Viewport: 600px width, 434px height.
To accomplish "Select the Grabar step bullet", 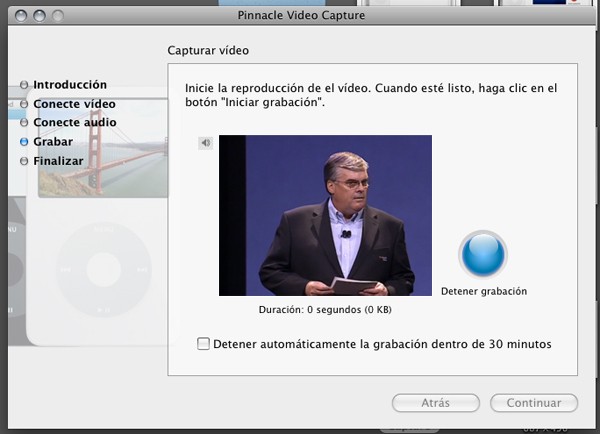I will 24,142.
